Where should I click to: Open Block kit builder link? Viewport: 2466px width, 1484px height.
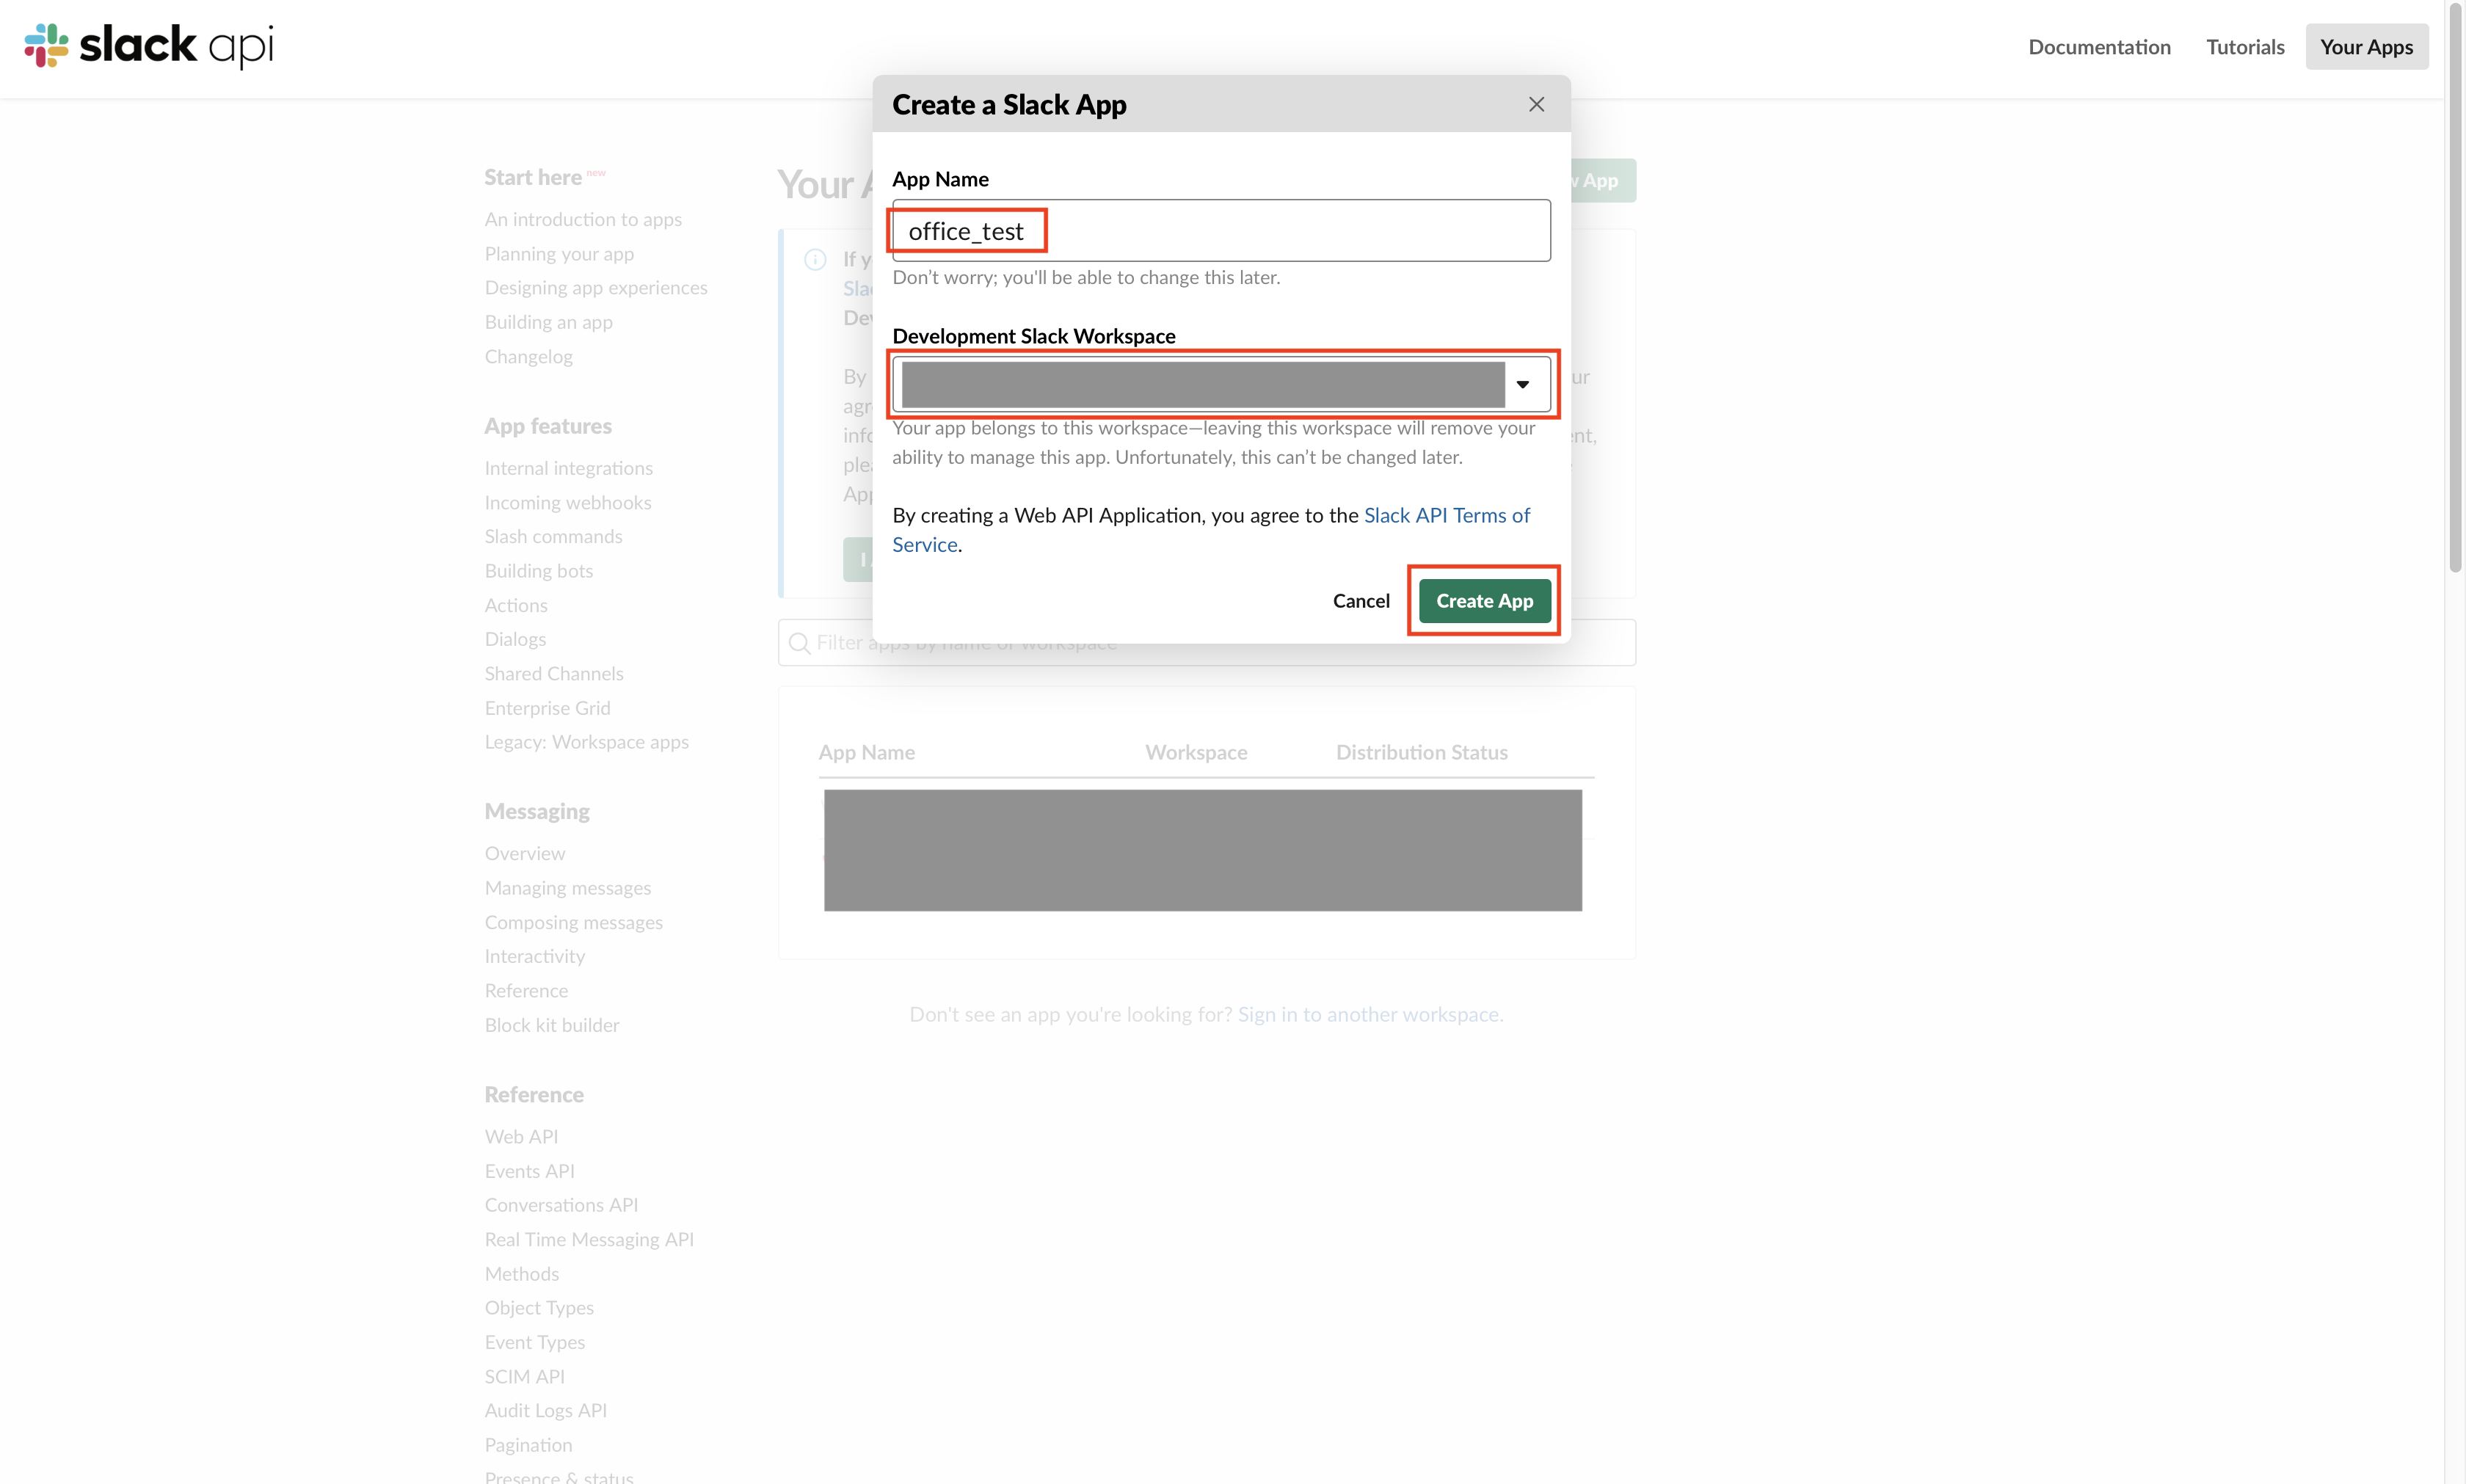(551, 1026)
